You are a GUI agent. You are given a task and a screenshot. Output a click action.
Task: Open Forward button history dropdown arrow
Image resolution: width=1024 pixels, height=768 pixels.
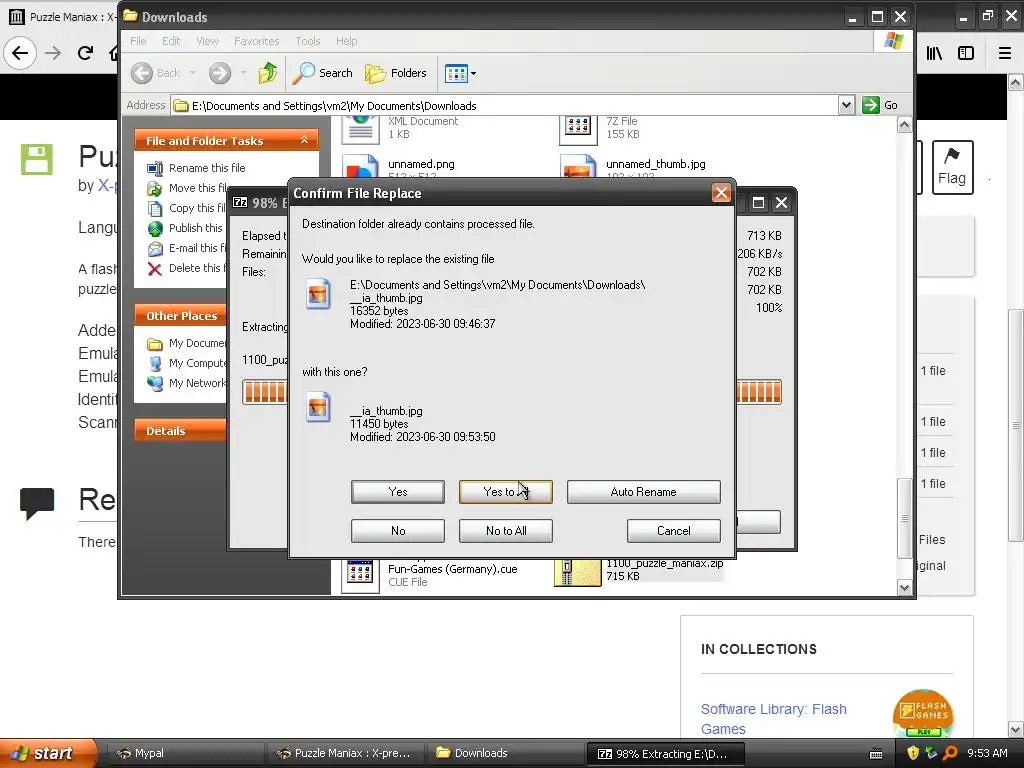click(x=243, y=73)
